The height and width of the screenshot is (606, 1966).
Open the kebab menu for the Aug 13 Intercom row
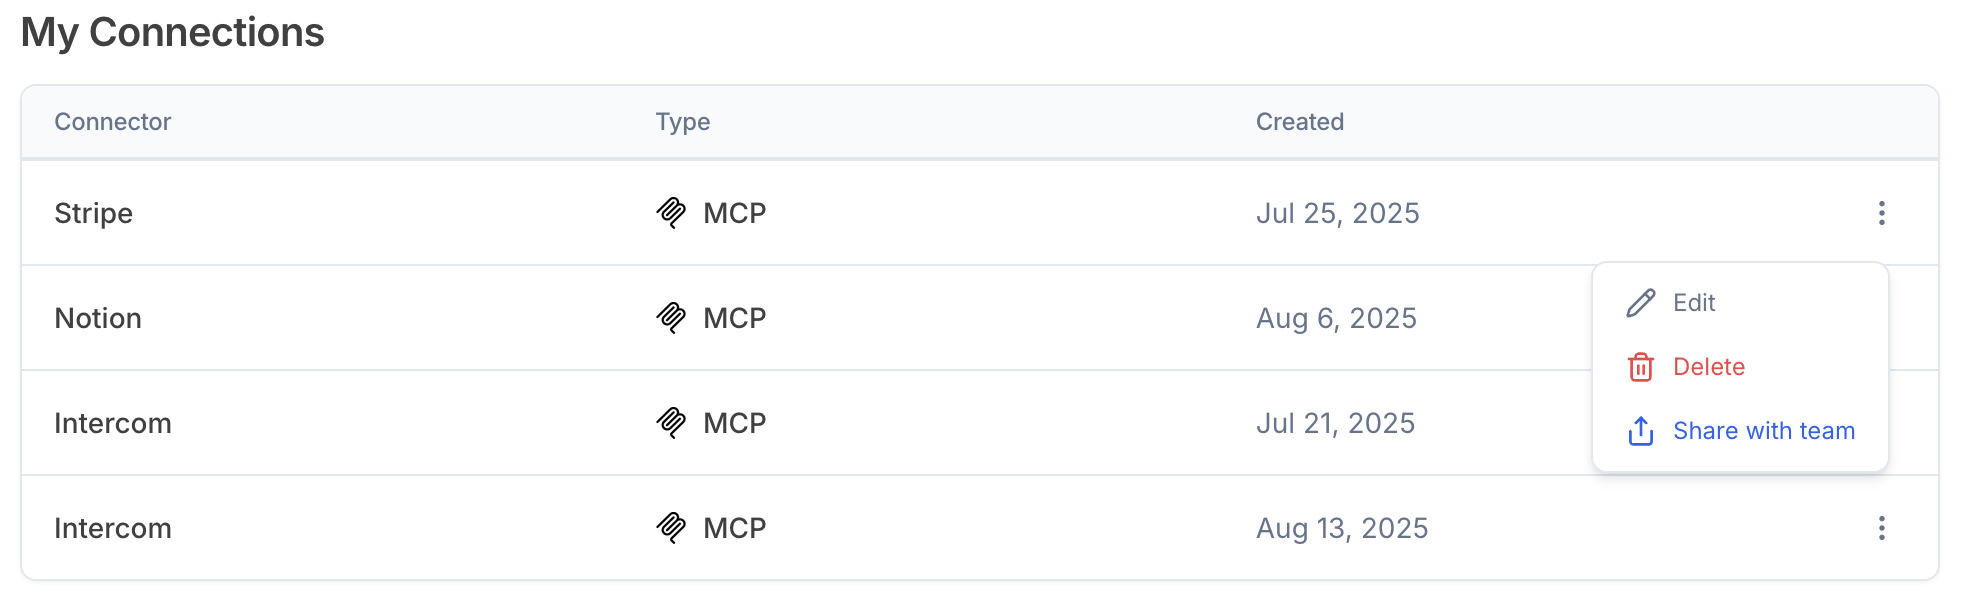point(1882,527)
